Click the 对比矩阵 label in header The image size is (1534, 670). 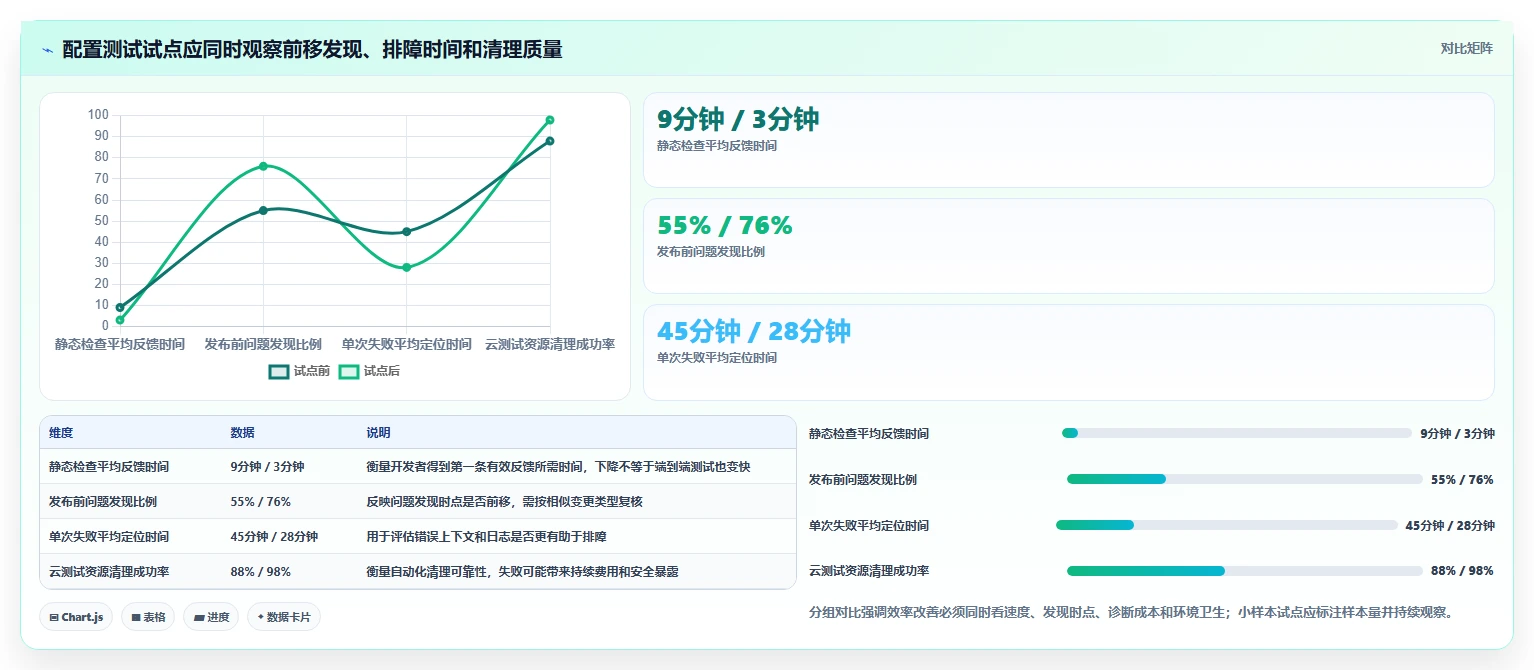pos(1466,48)
